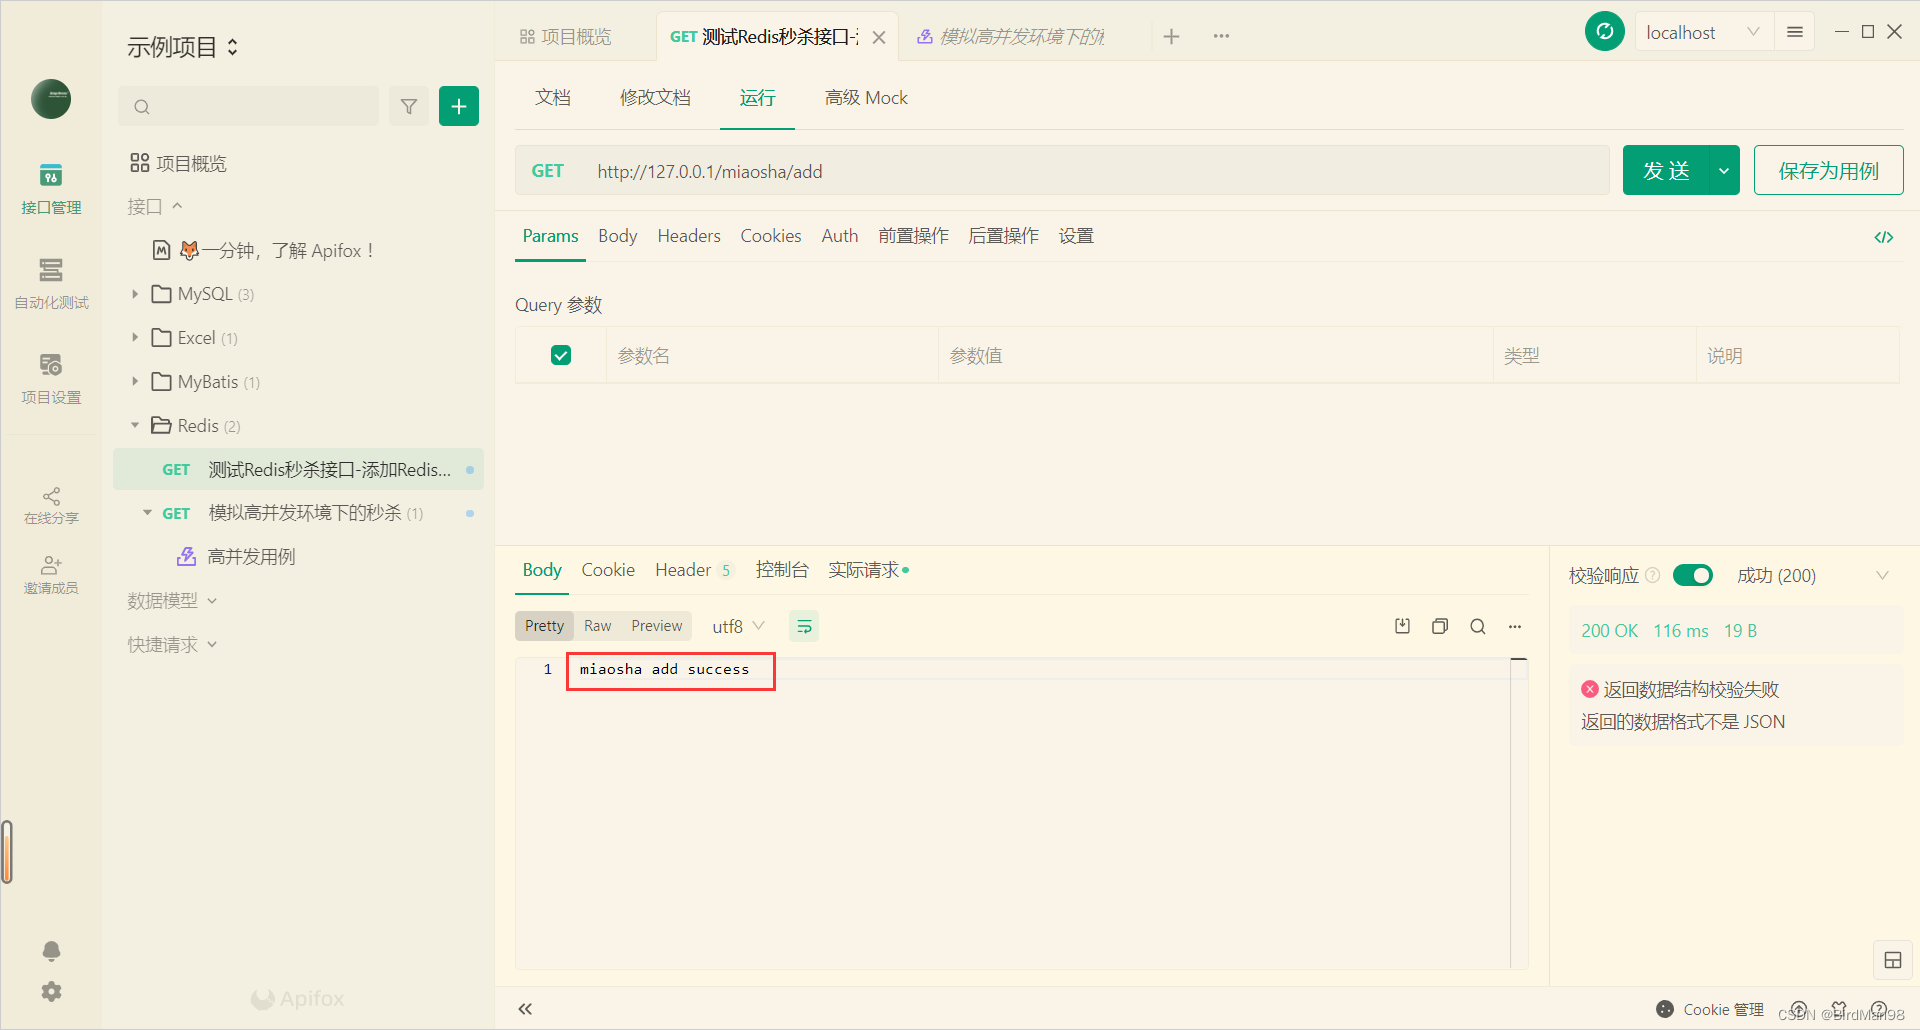Collapse the Redis folder

tap(135, 426)
